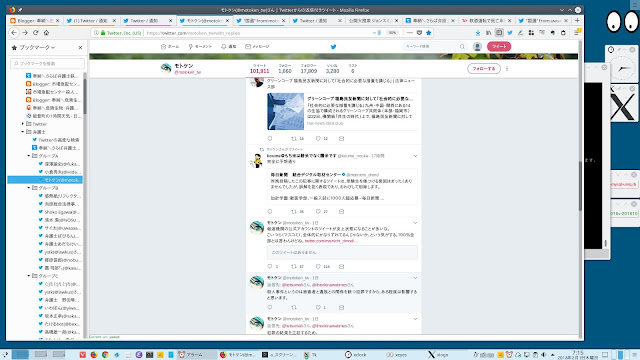Retweet the tweet showing 87 retweets

294,267
